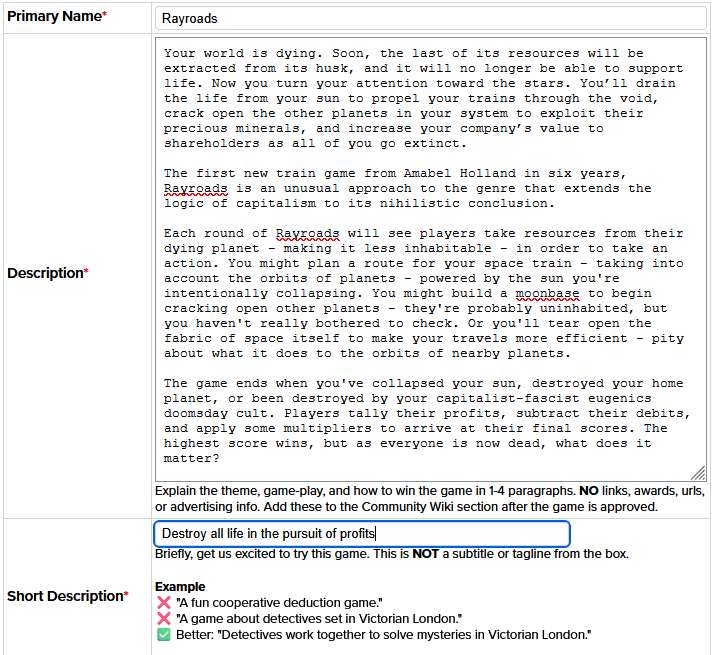Click the Short Description label

(67, 596)
